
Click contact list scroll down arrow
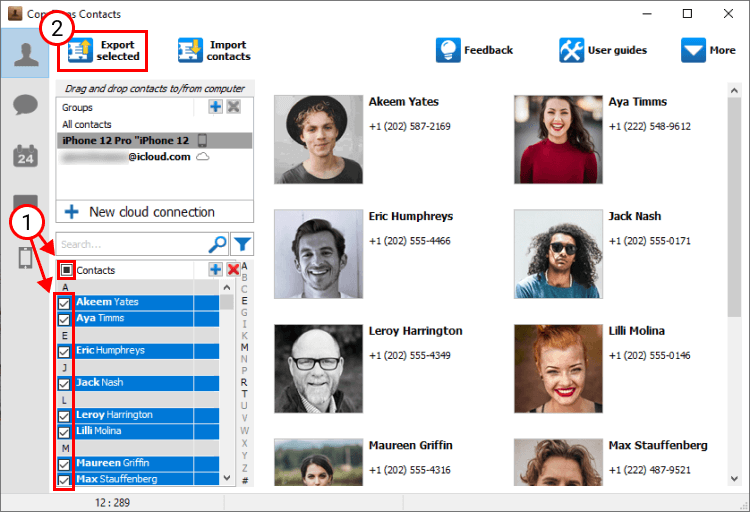(227, 478)
